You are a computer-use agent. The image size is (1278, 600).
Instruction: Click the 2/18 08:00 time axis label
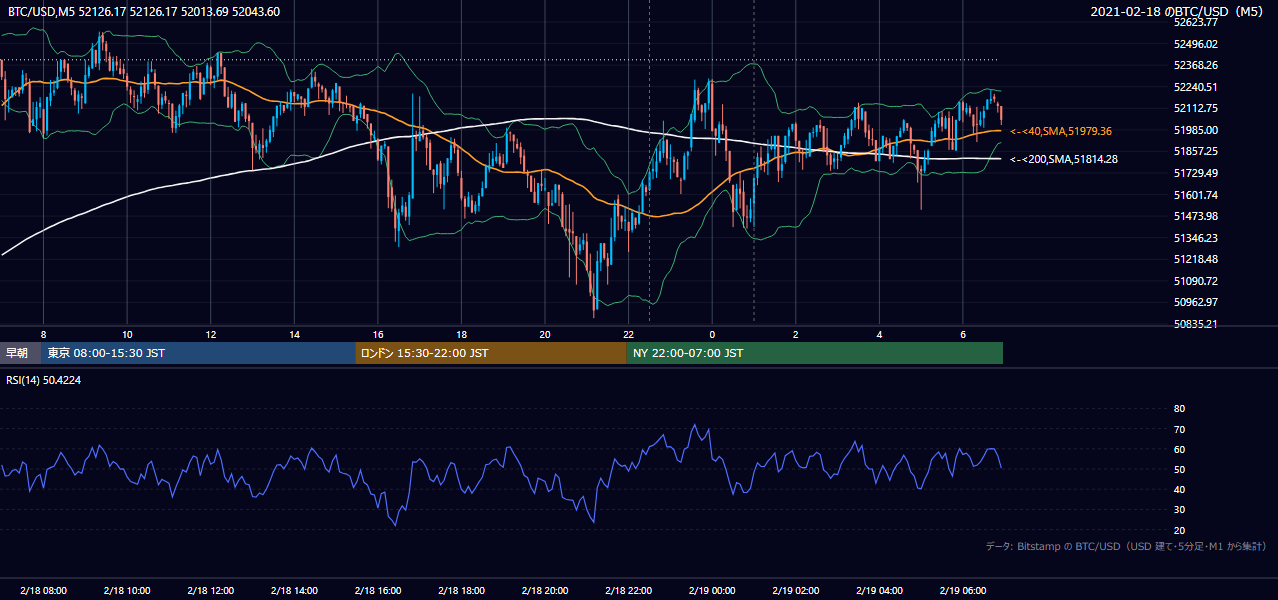pos(43,591)
